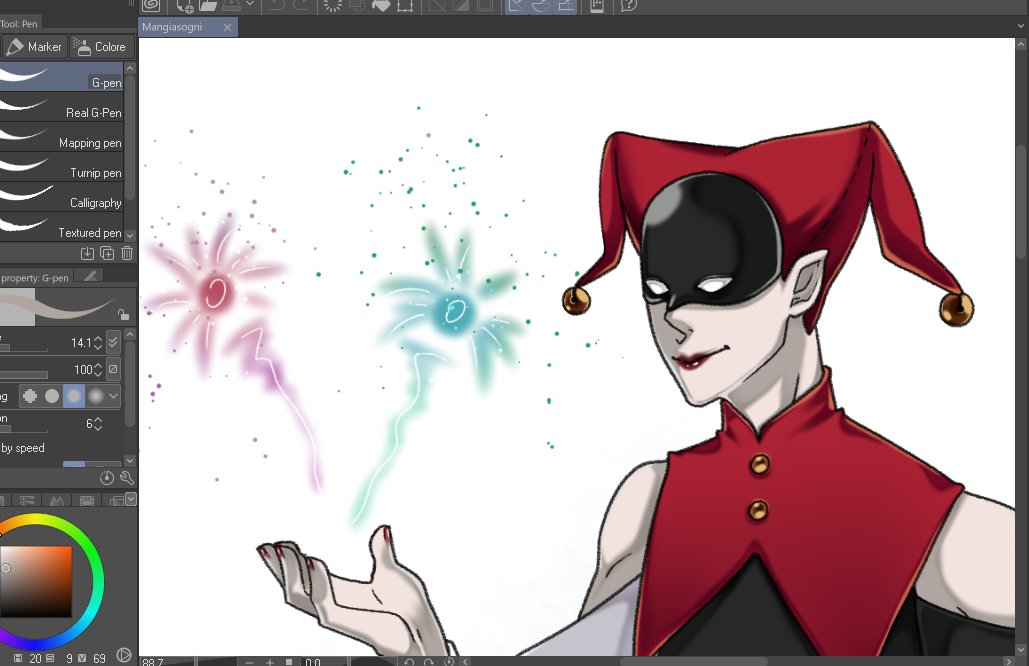Viewport: 1029px width, 666px height.
Task: Expand save options dropdown arrow
Action: [250, 5]
